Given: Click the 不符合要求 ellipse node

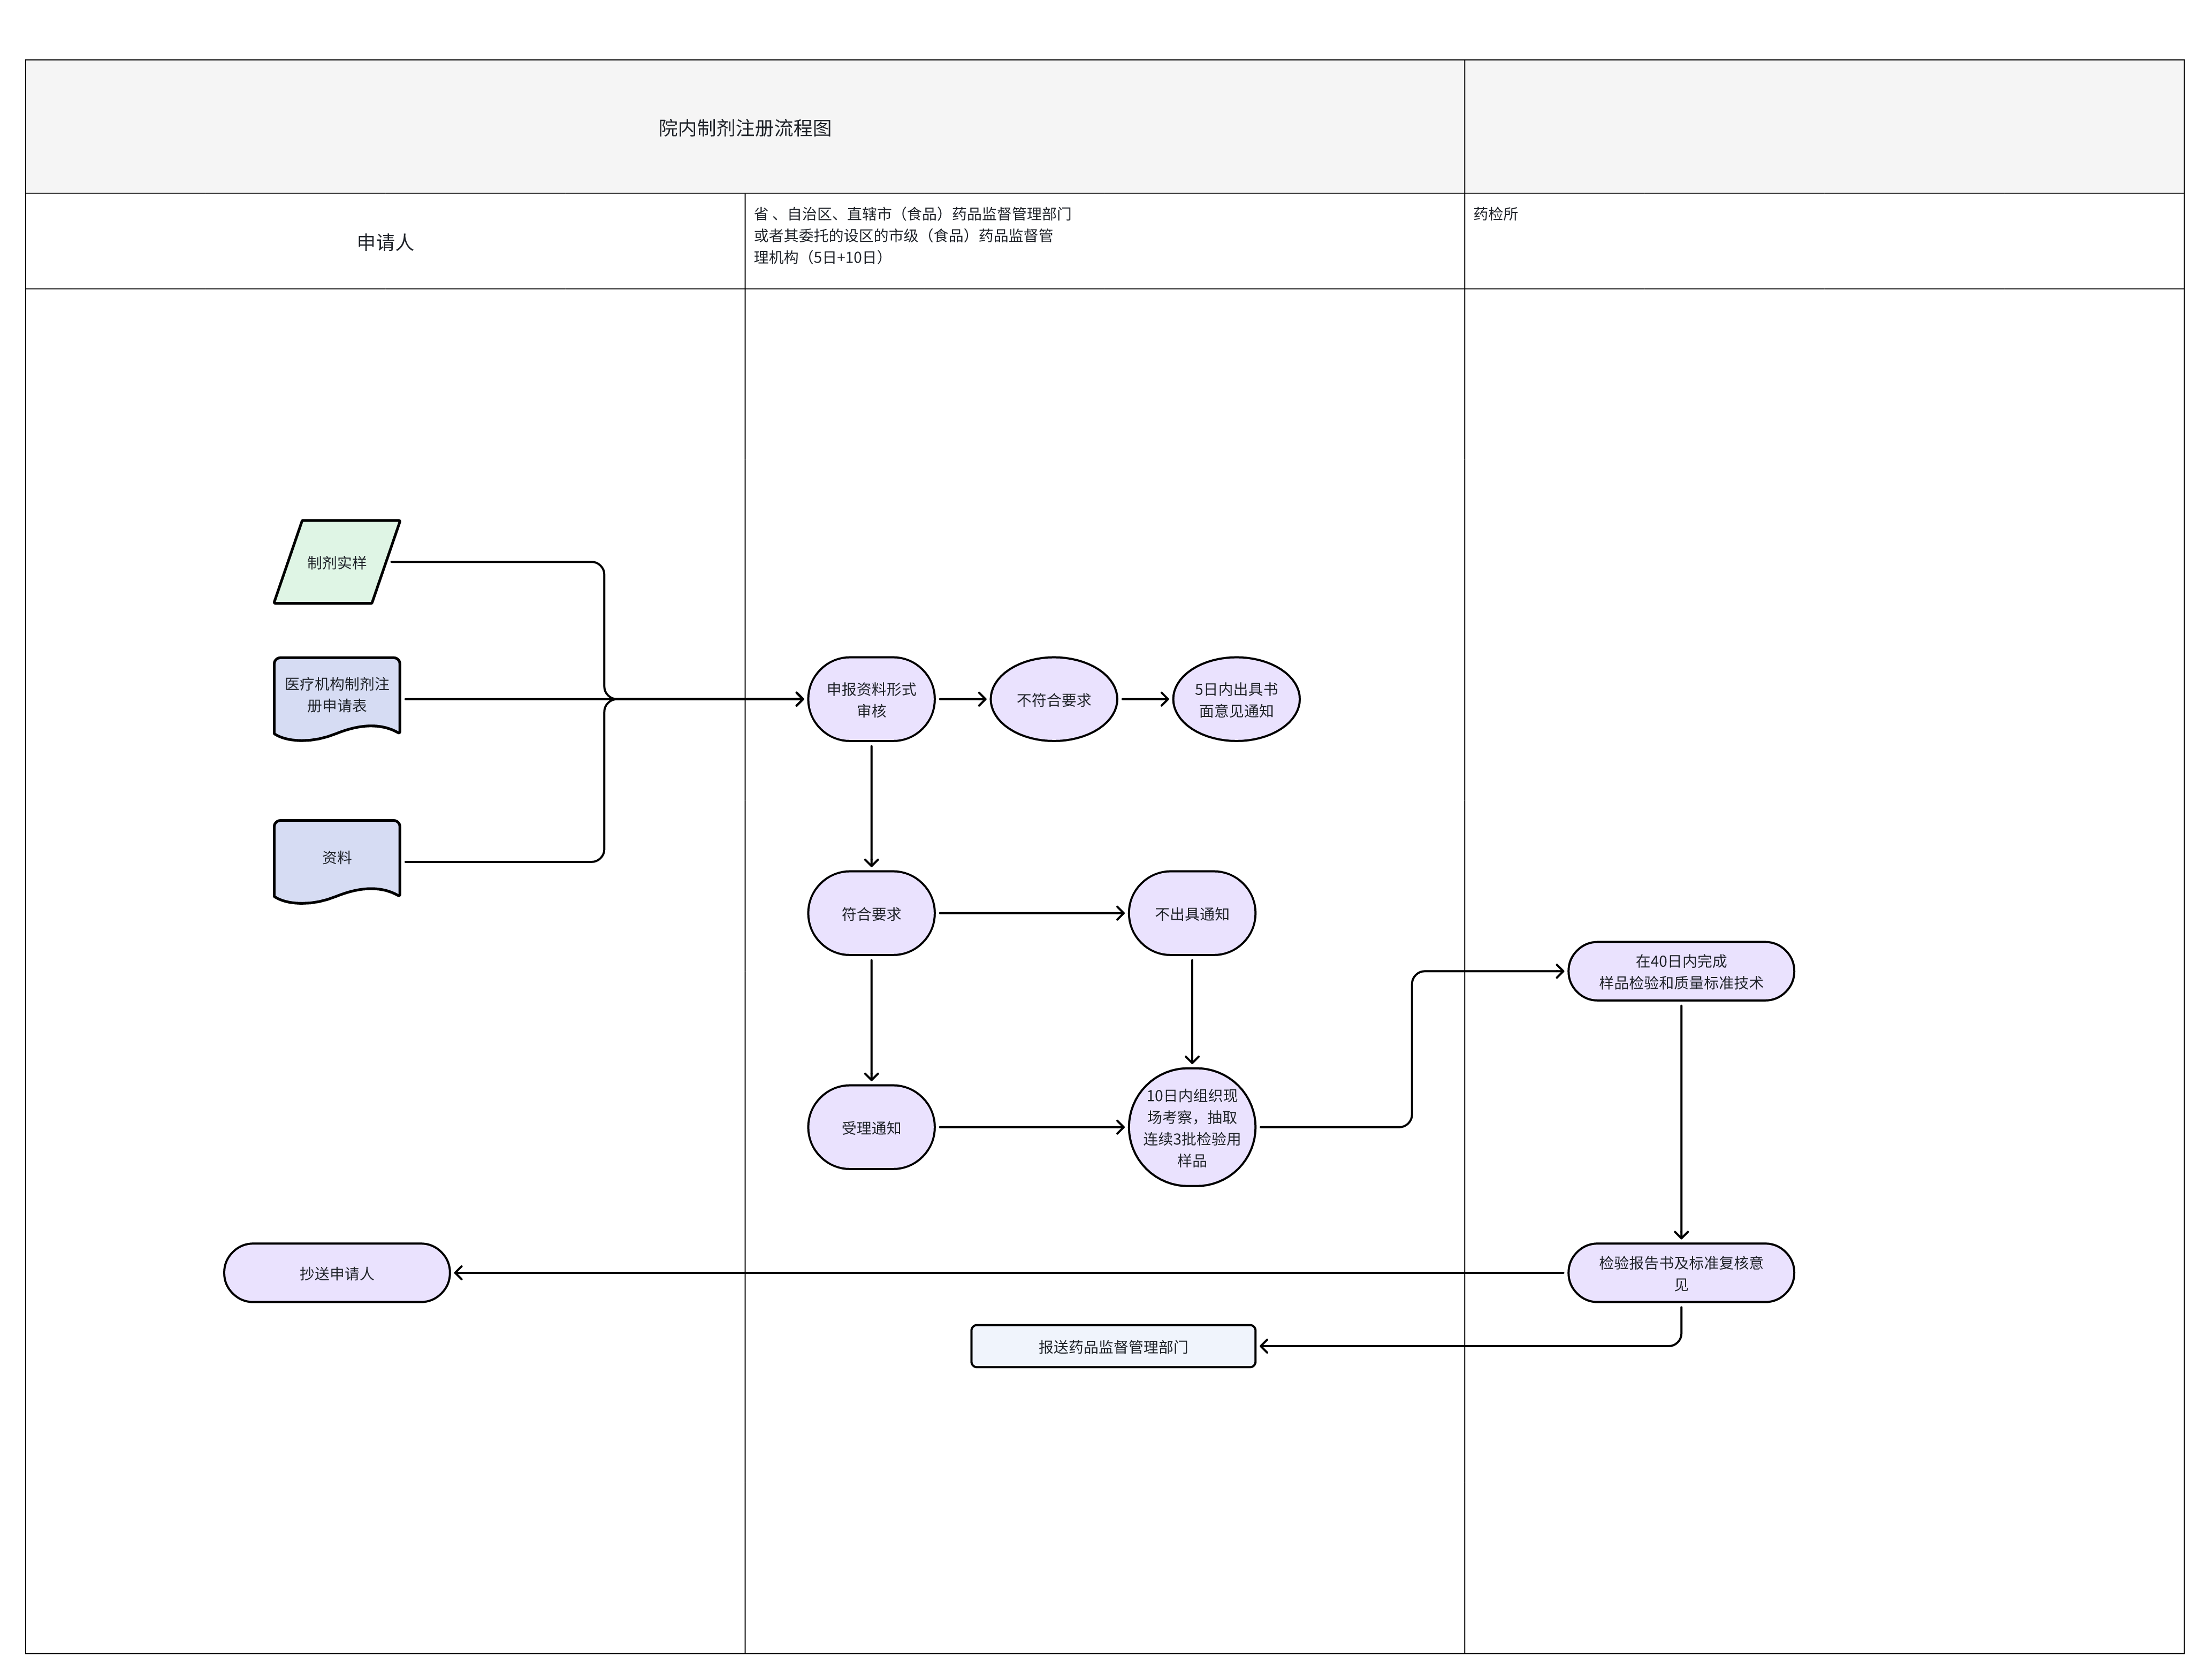Looking at the screenshot, I should [1053, 699].
